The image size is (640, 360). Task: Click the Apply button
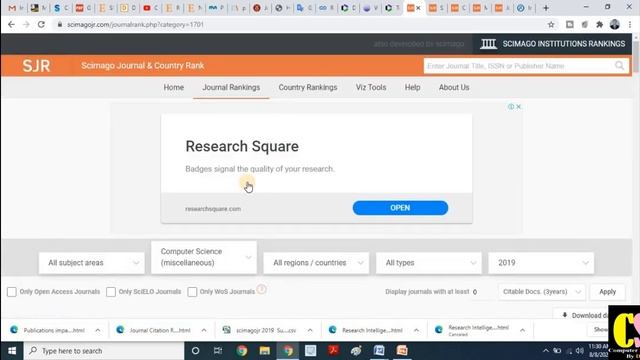607,292
